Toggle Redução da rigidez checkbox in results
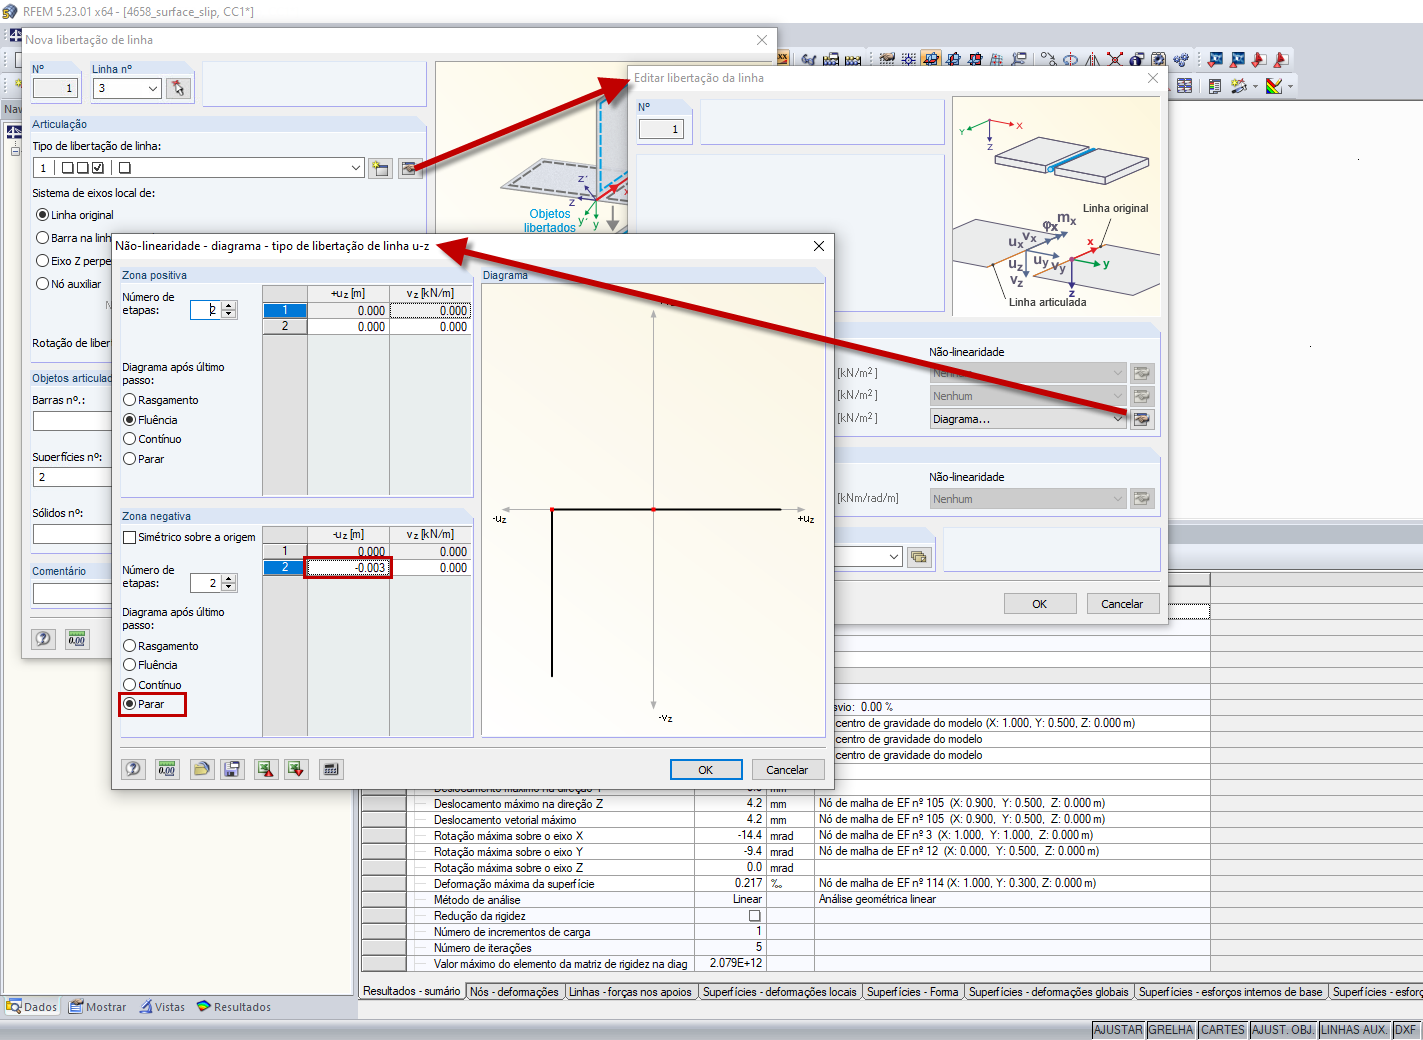 pos(755,916)
